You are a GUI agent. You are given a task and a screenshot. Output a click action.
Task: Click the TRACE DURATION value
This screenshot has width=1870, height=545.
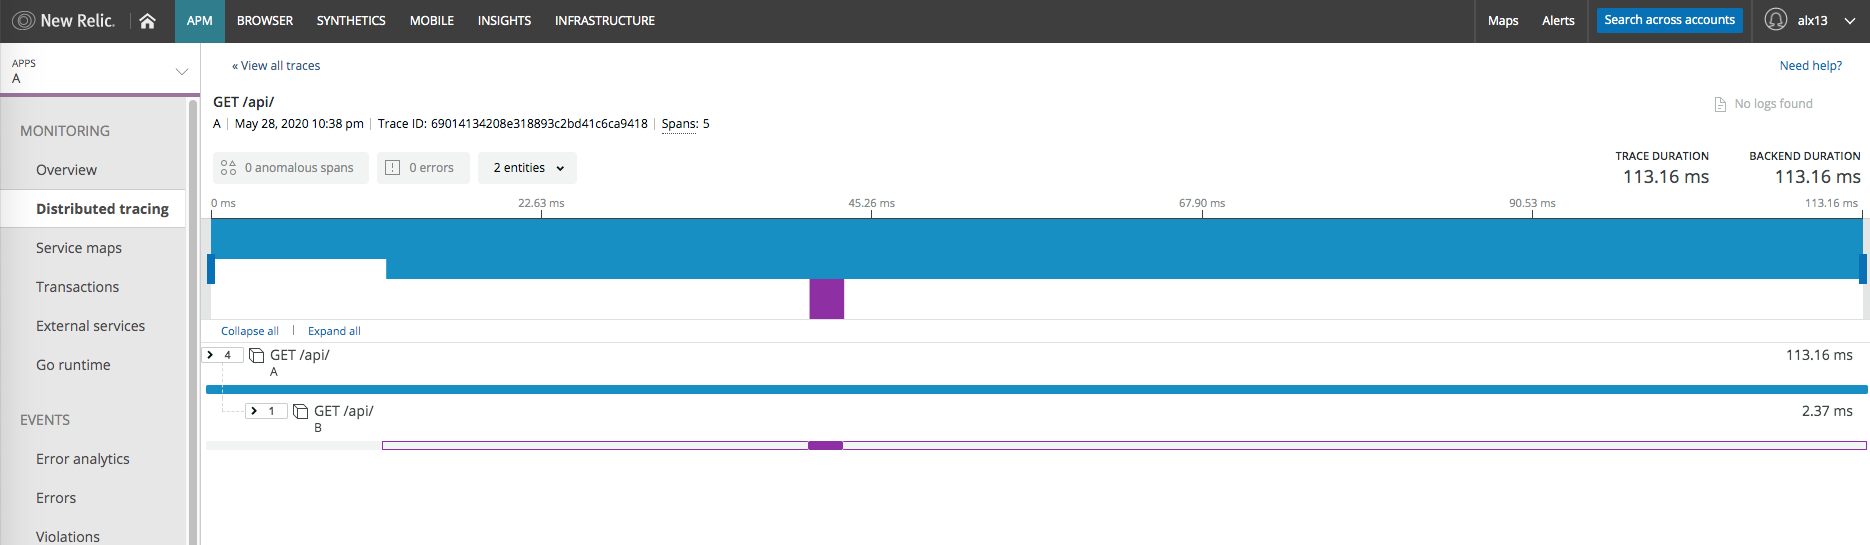(1666, 177)
